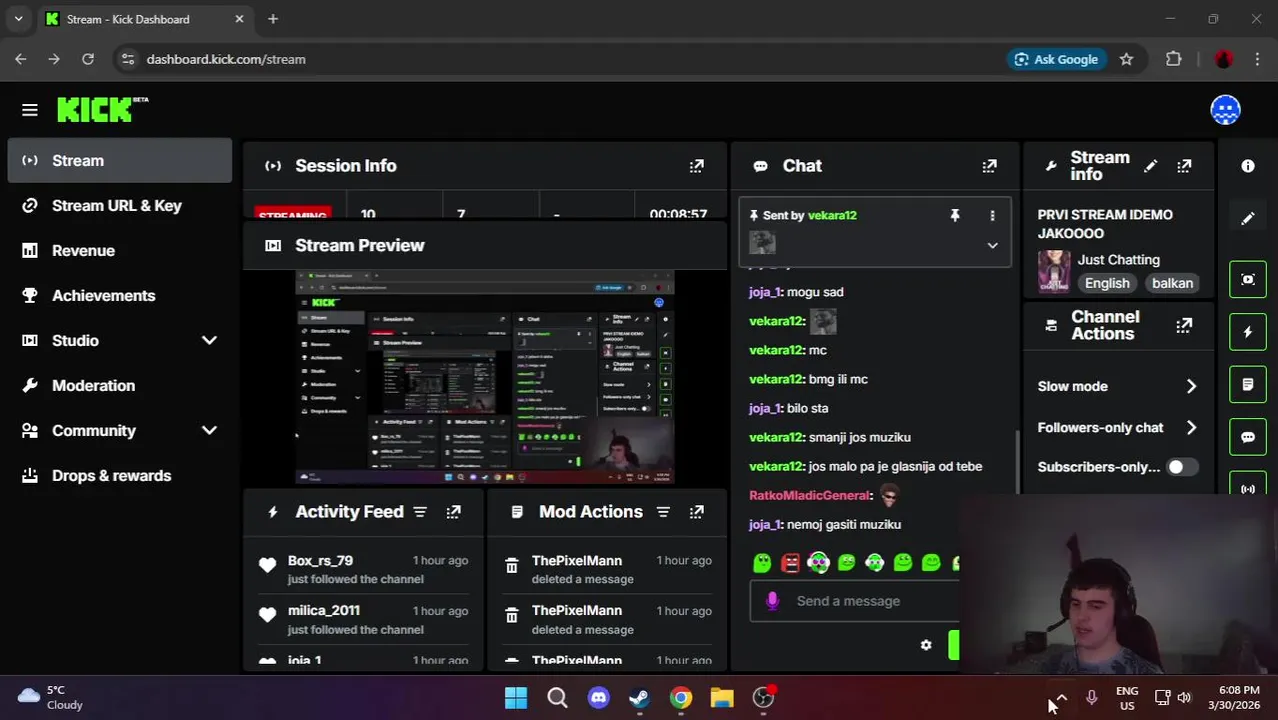Open the Revenue page
Screen dimensions: 1278x720
[120, 250]
